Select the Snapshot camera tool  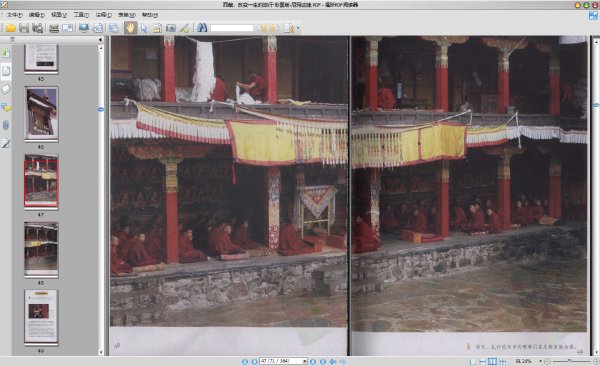click(x=171, y=28)
